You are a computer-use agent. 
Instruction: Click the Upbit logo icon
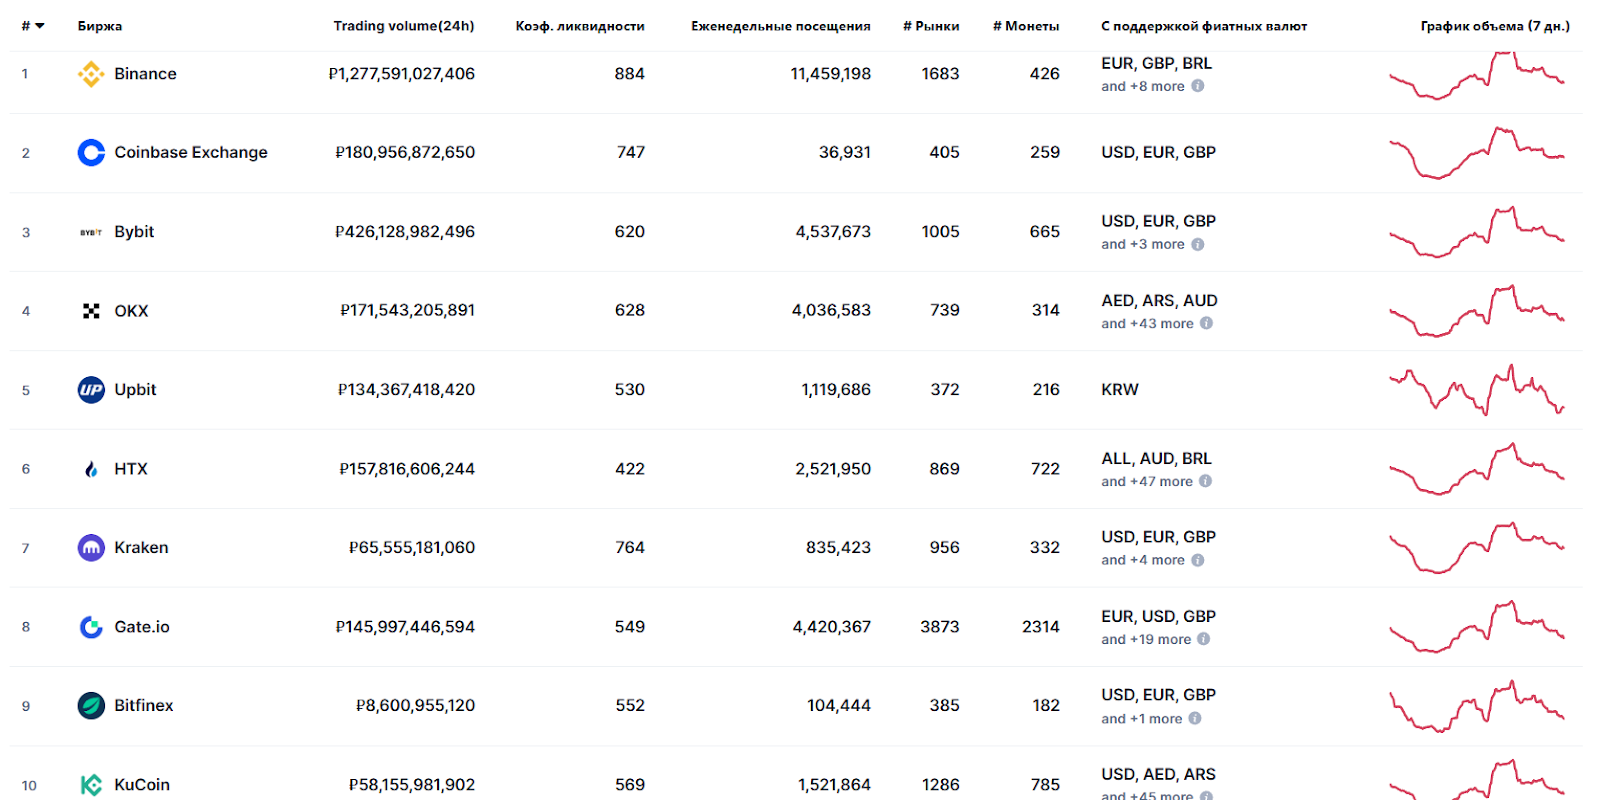[x=91, y=390]
